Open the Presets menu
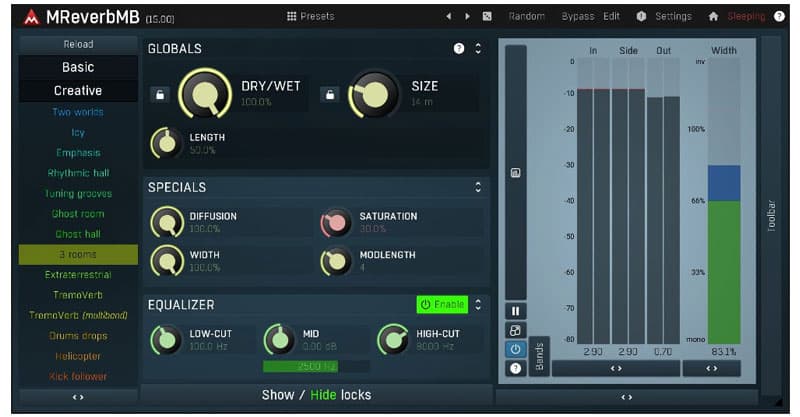The height and width of the screenshot is (417, 800). click(310, 16)
